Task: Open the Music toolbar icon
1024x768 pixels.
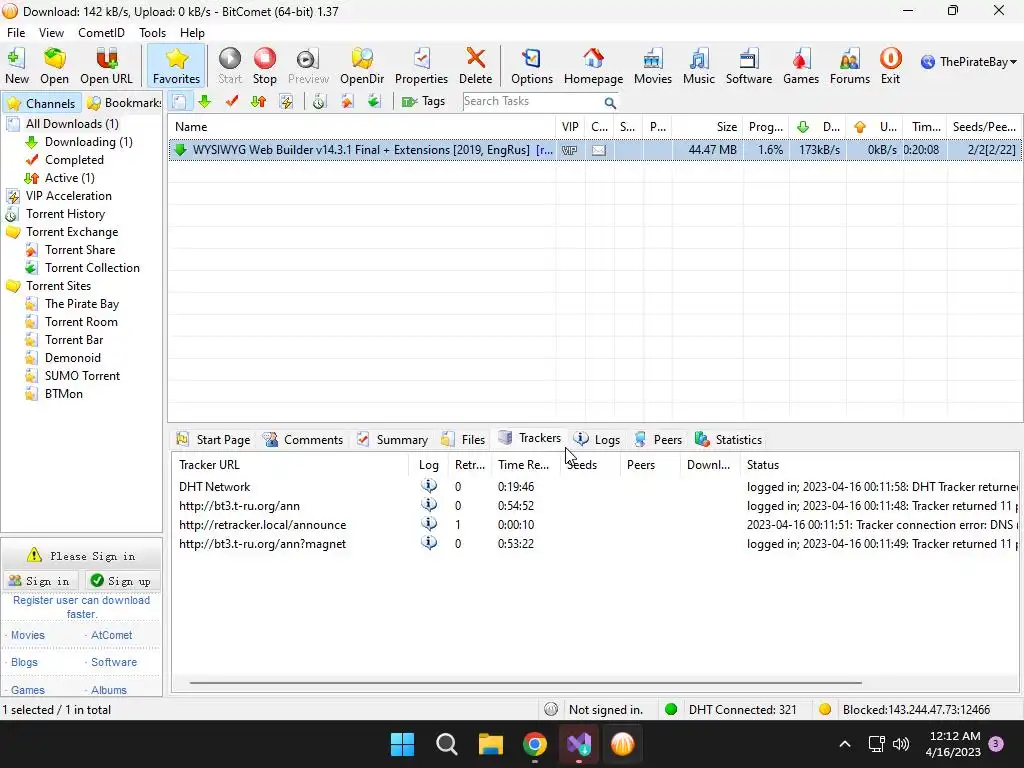Action: (699, 66)
